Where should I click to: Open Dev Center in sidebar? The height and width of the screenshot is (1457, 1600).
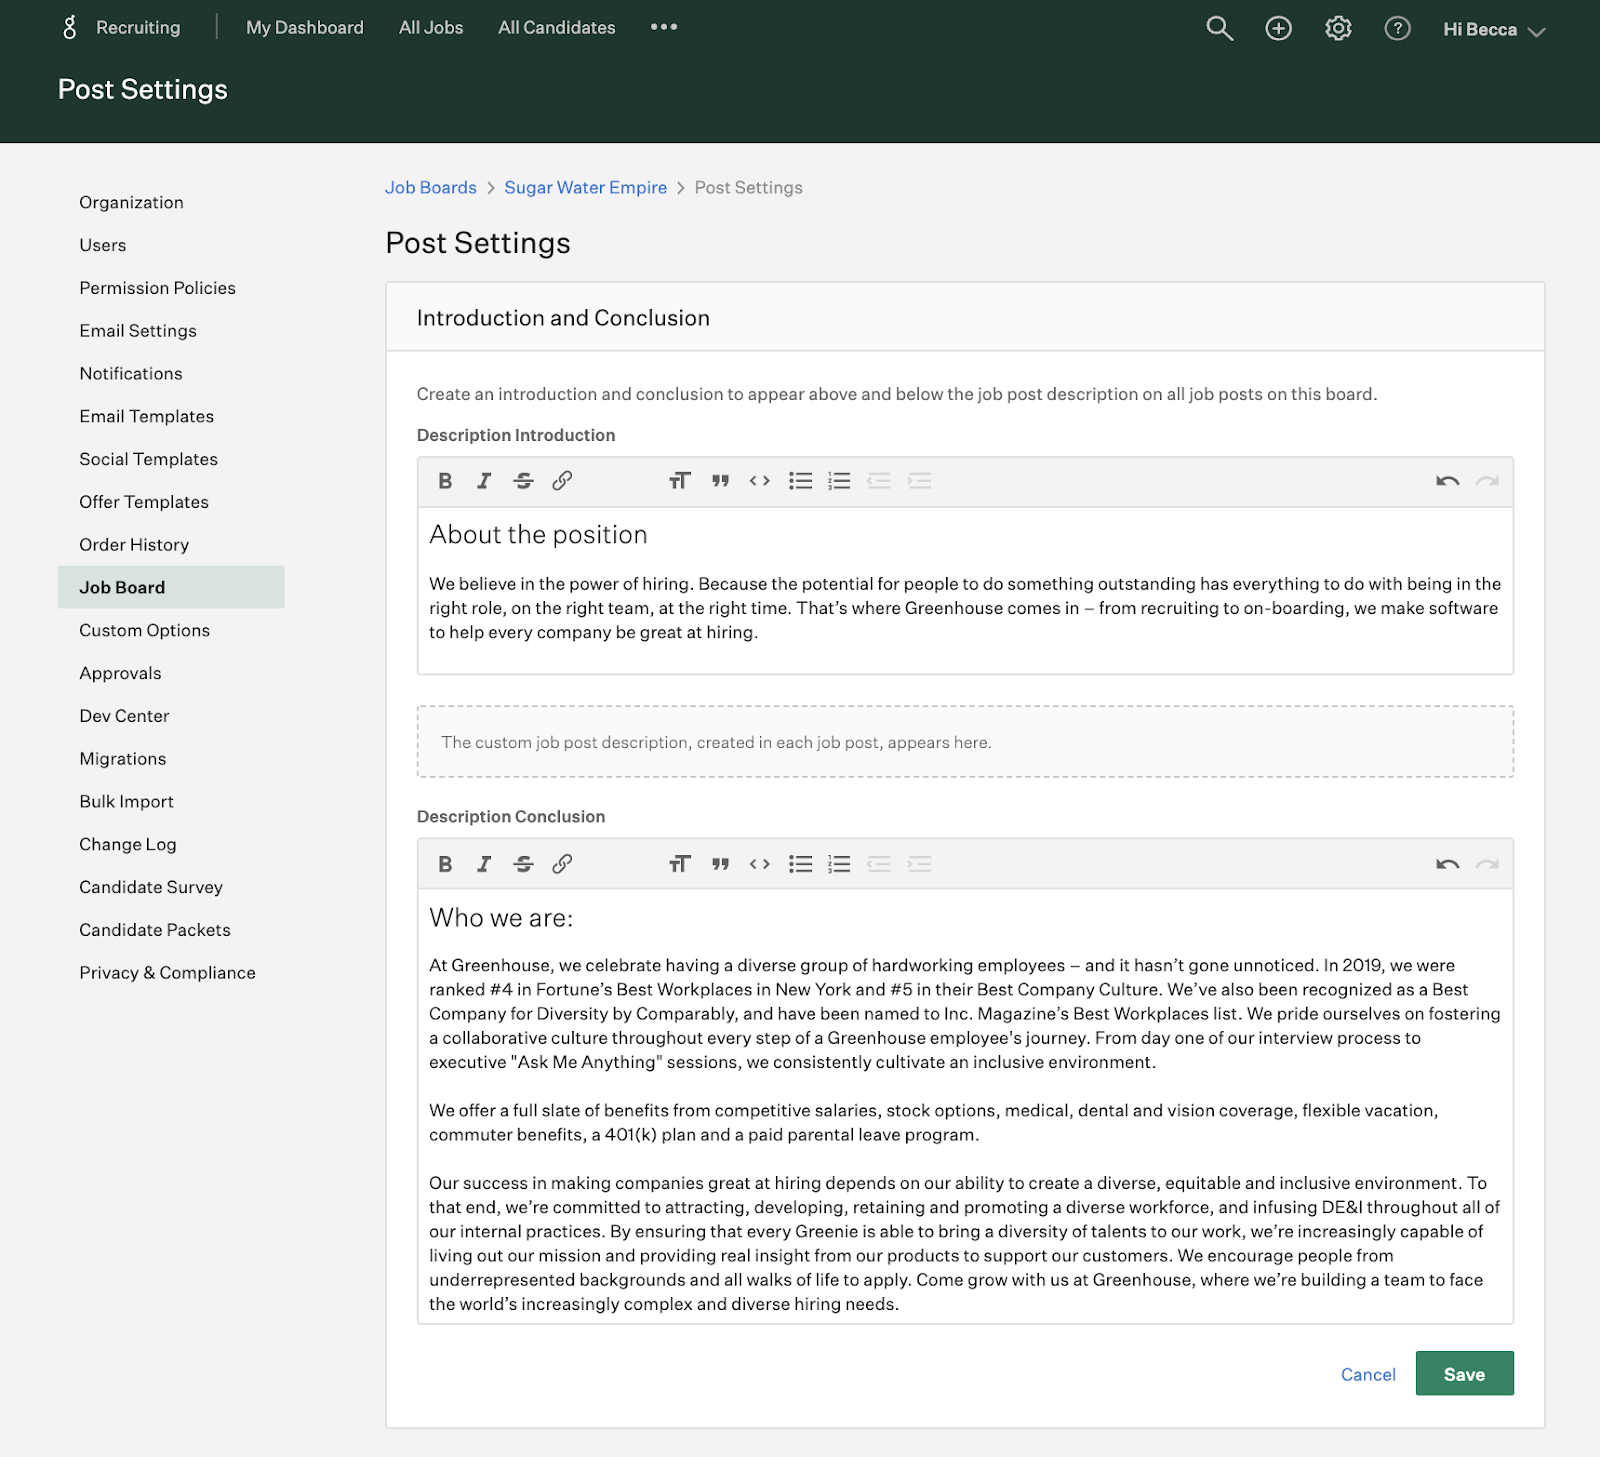coord(124,716)
